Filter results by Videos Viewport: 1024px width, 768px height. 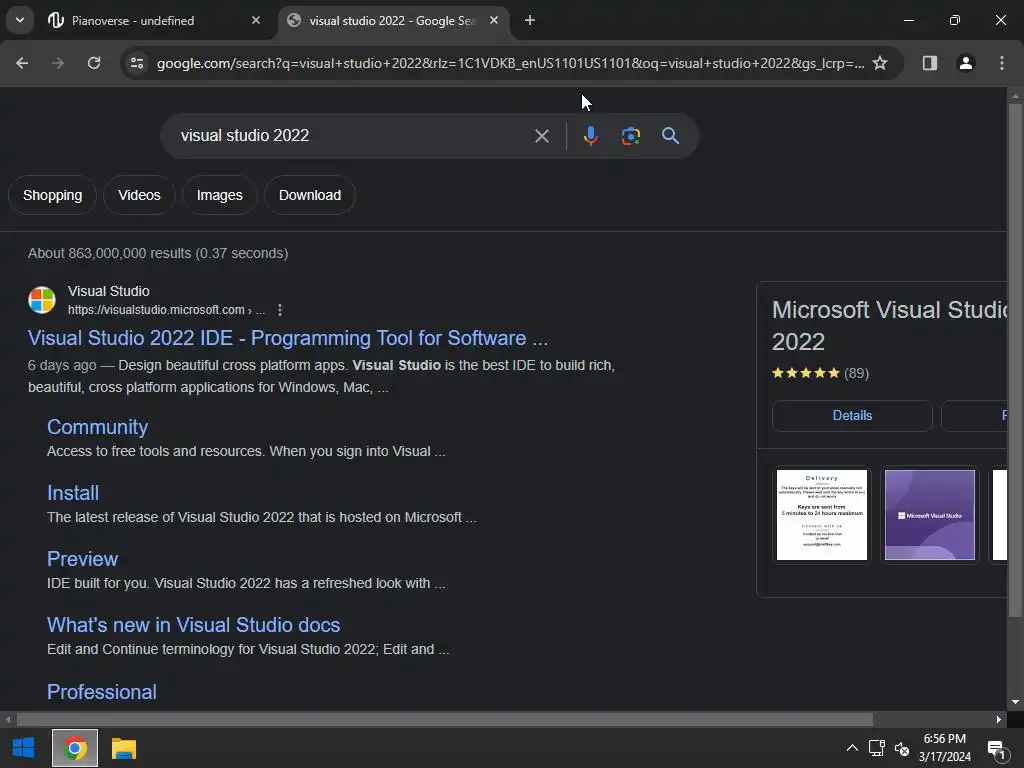(x=139, y=195)
